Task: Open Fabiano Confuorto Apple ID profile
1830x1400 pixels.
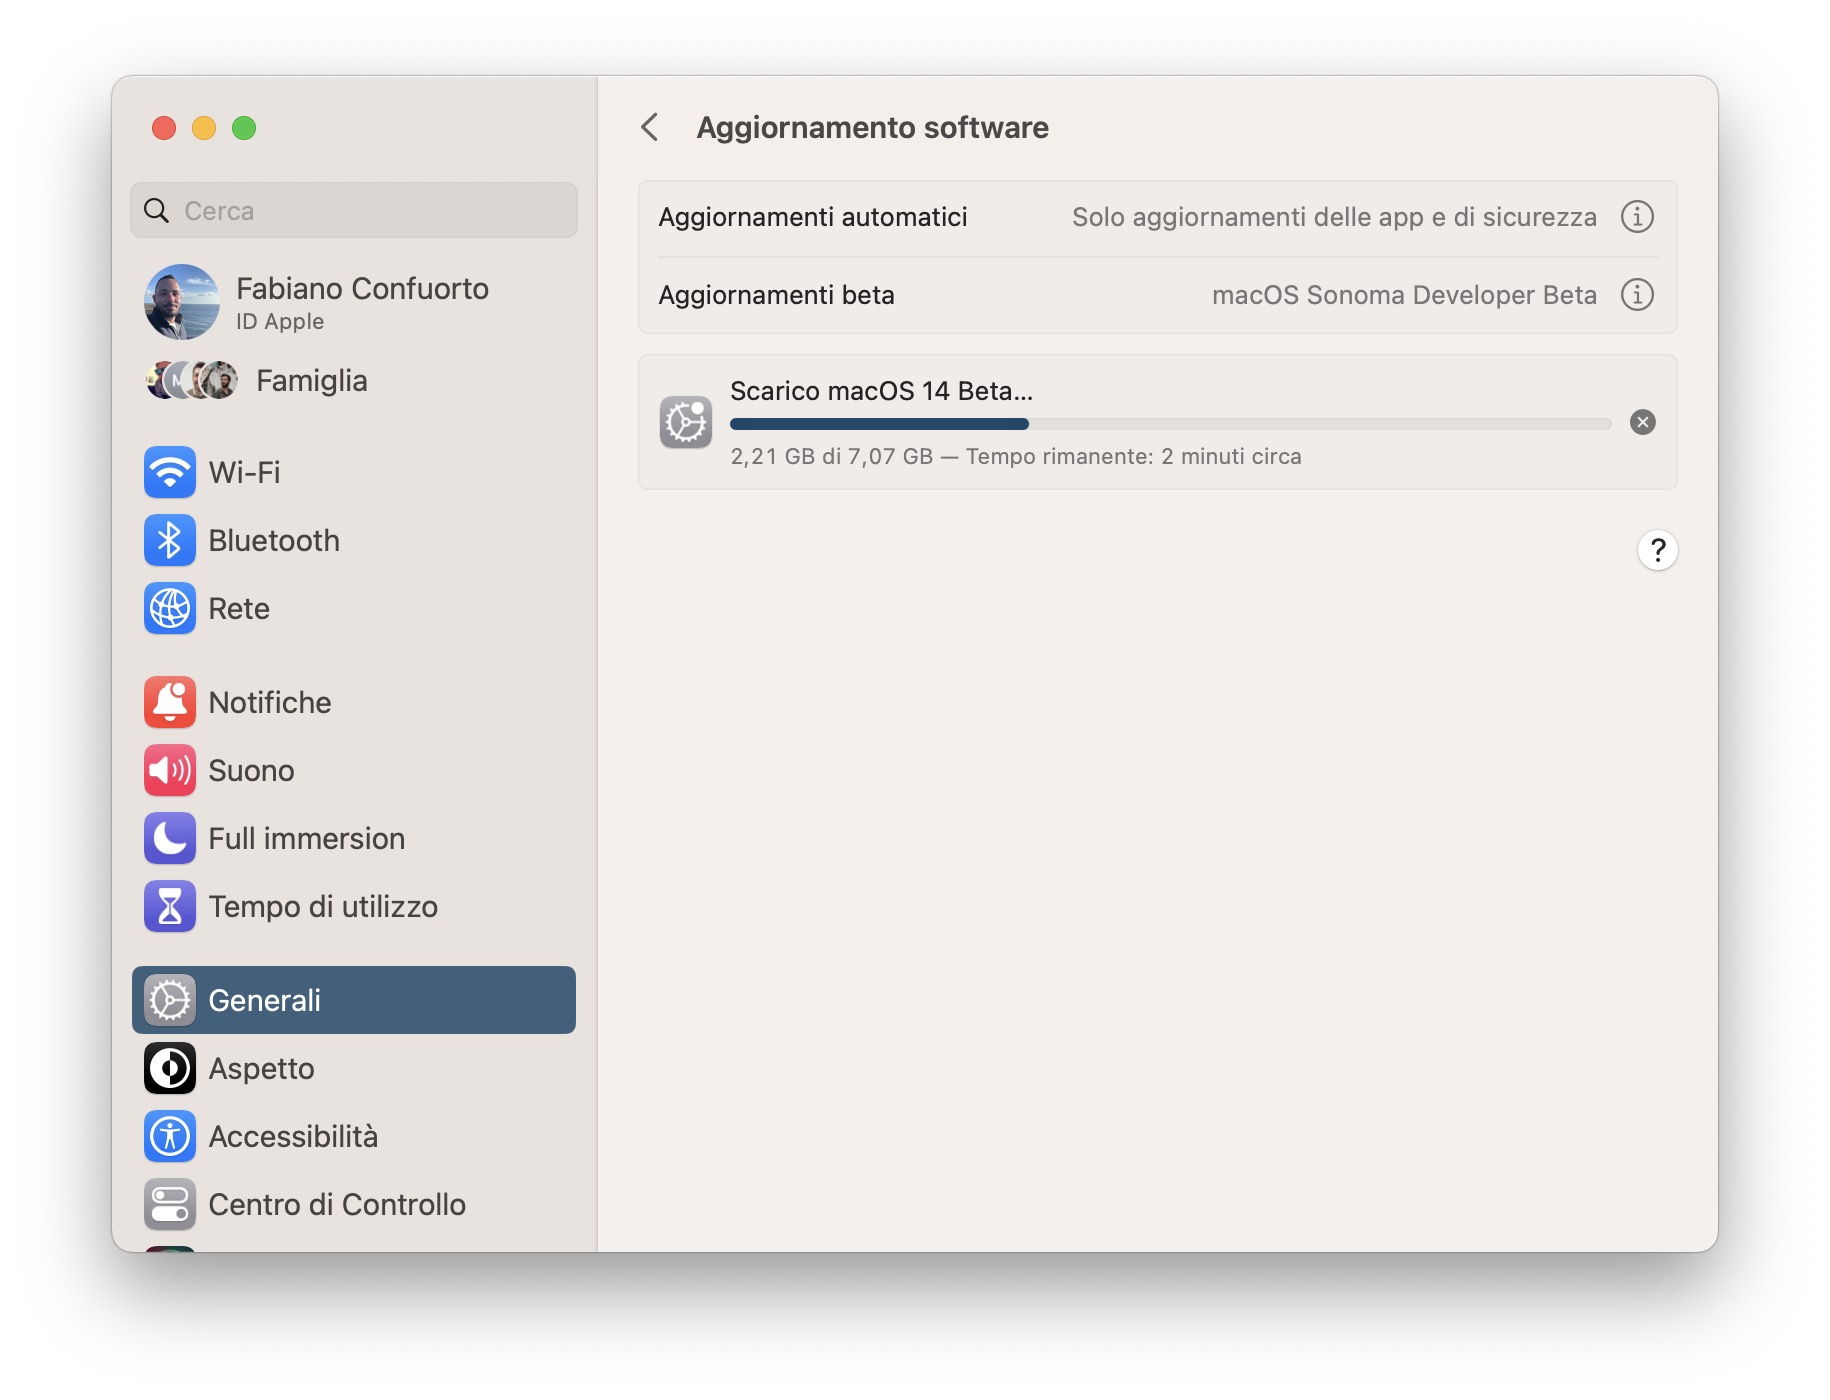Action: (360, 302)
